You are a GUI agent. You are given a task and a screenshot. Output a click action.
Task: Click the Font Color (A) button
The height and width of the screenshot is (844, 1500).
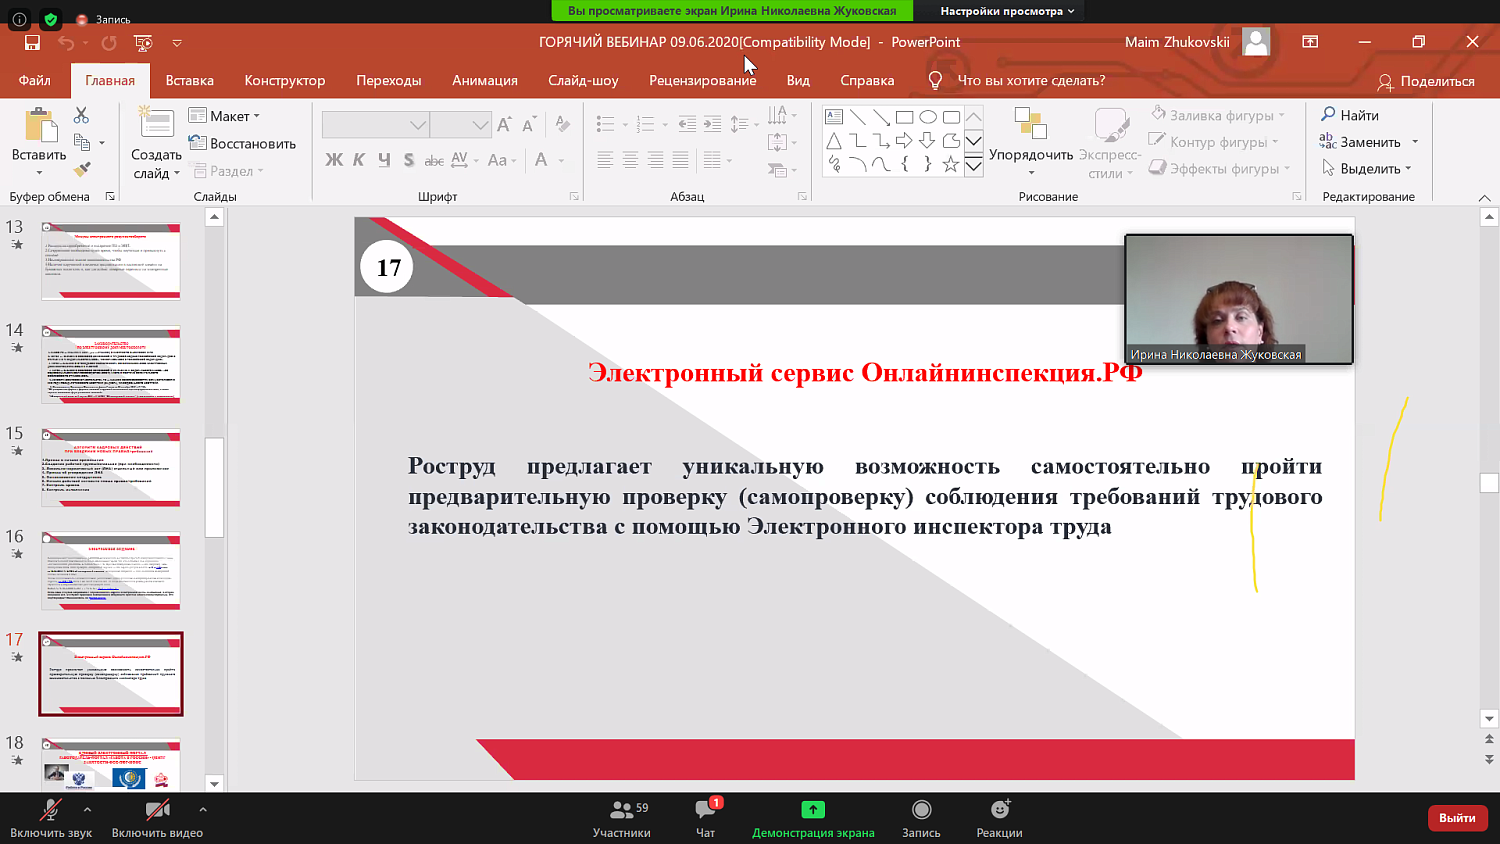(x=541, y=160)
